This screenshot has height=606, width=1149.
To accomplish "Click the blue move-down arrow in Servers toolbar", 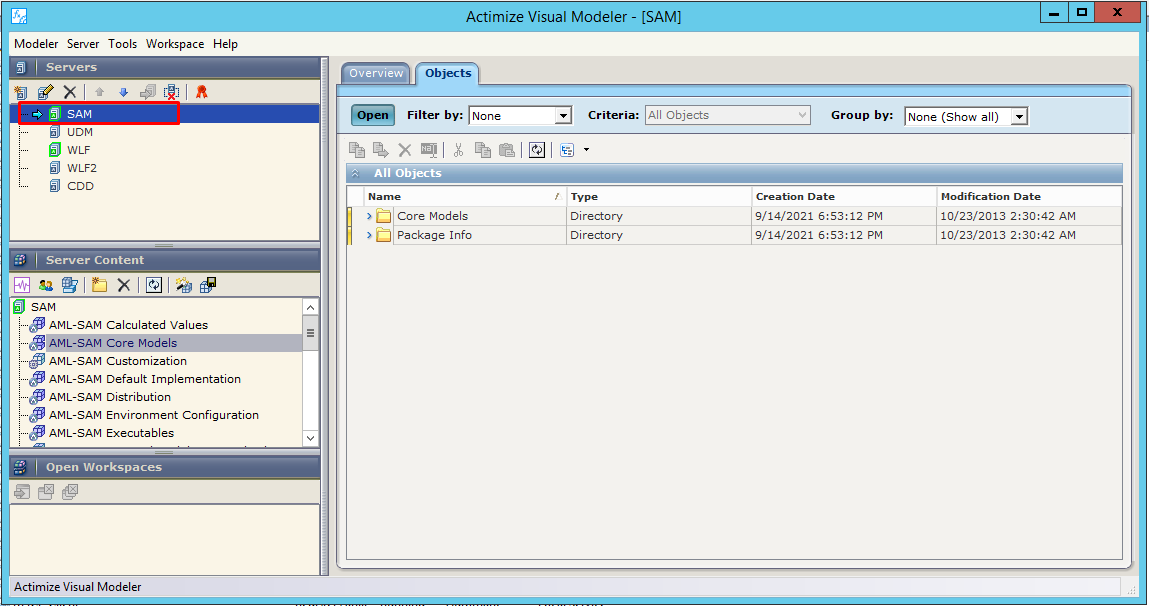I will (123, 92).
